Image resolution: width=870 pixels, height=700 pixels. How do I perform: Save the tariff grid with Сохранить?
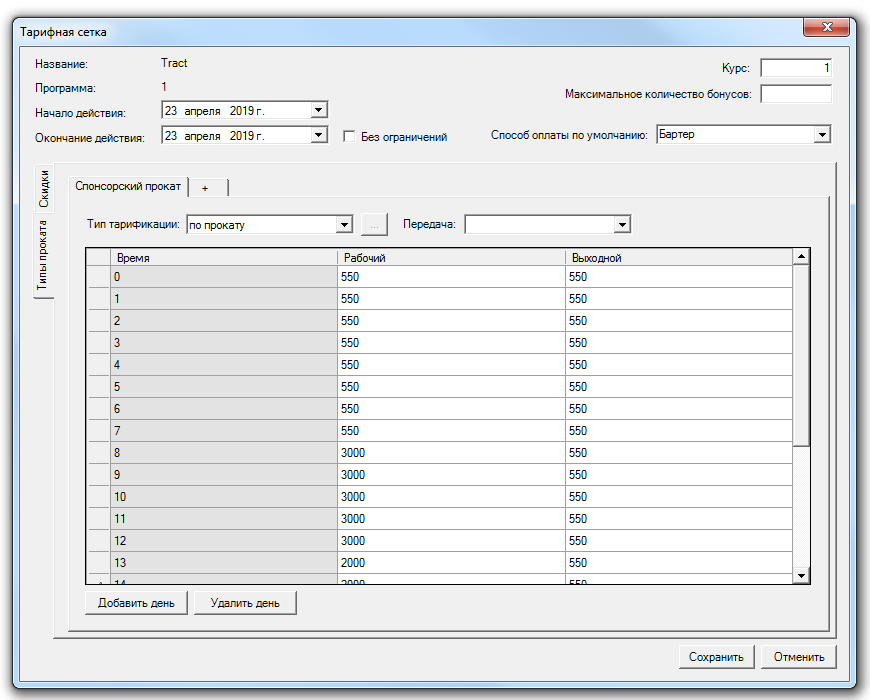click(x=716, y=657)
